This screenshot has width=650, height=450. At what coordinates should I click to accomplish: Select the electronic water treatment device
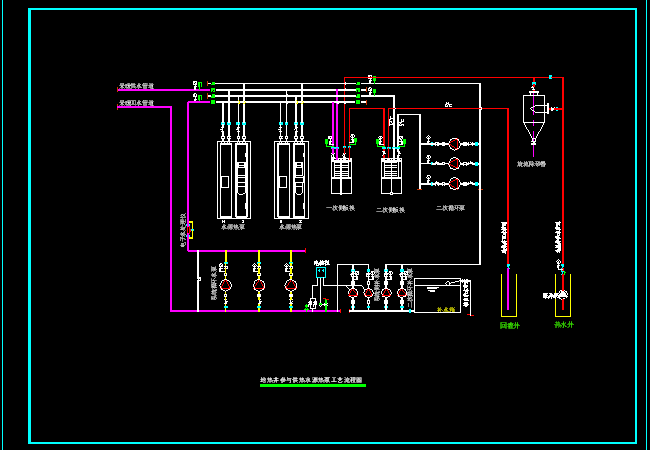pos(185,230)
